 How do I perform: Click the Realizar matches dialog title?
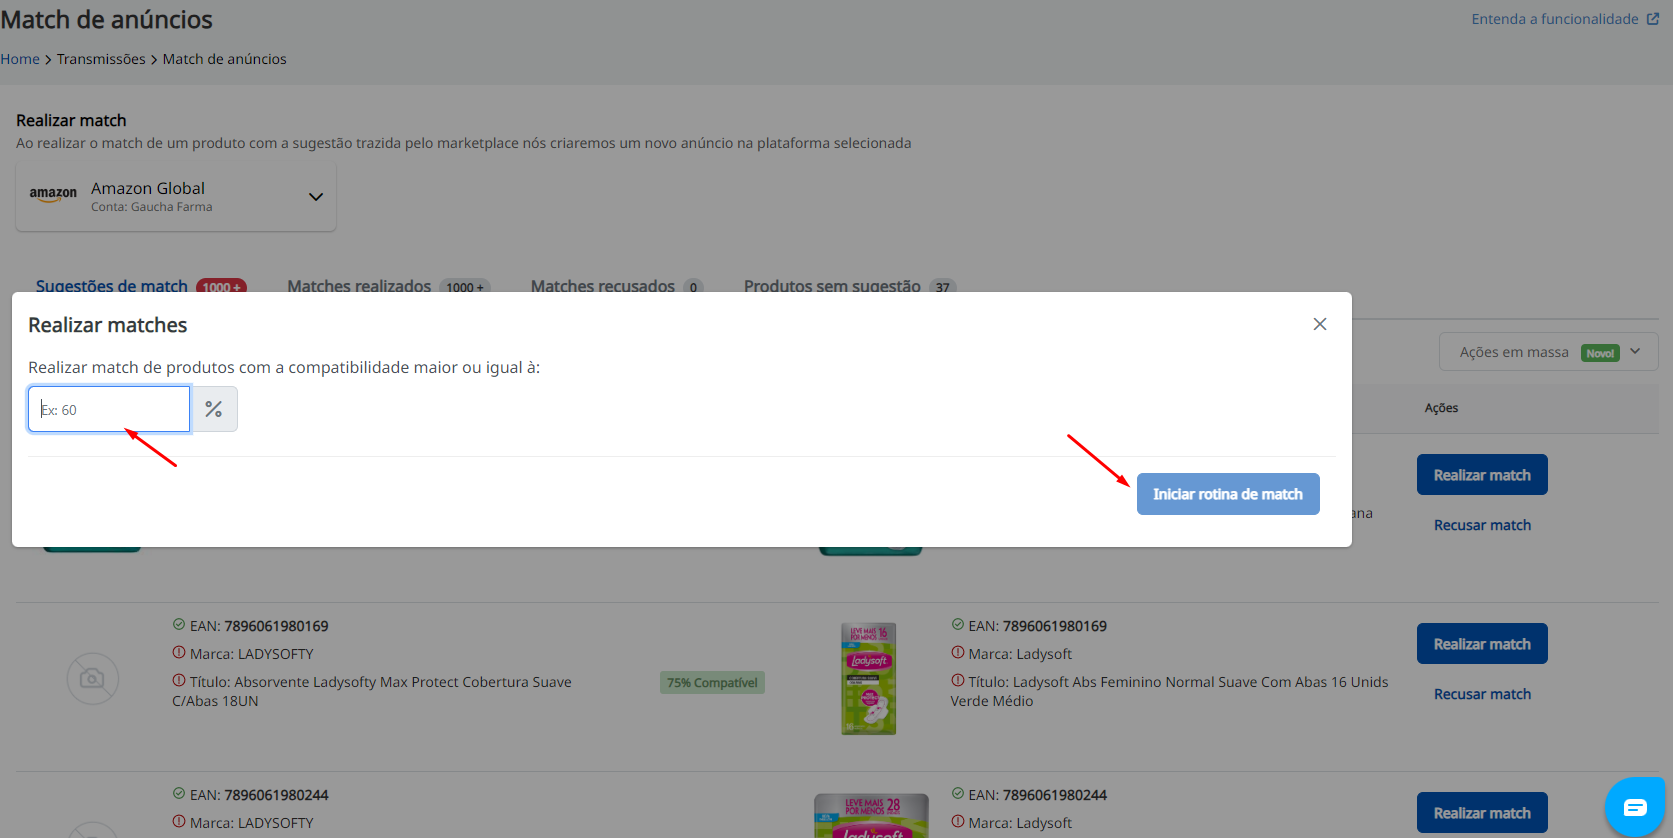pyautogui.click(x=108, y=325)
